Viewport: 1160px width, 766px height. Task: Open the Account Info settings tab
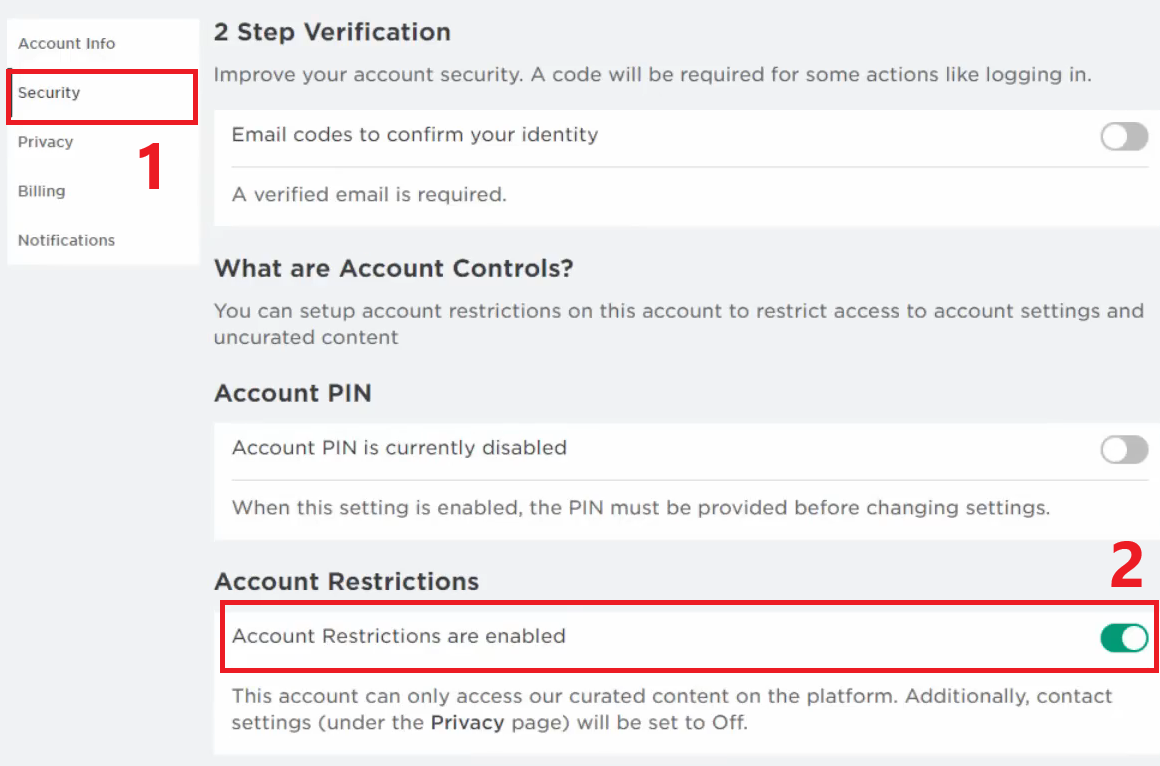[66, 44]
